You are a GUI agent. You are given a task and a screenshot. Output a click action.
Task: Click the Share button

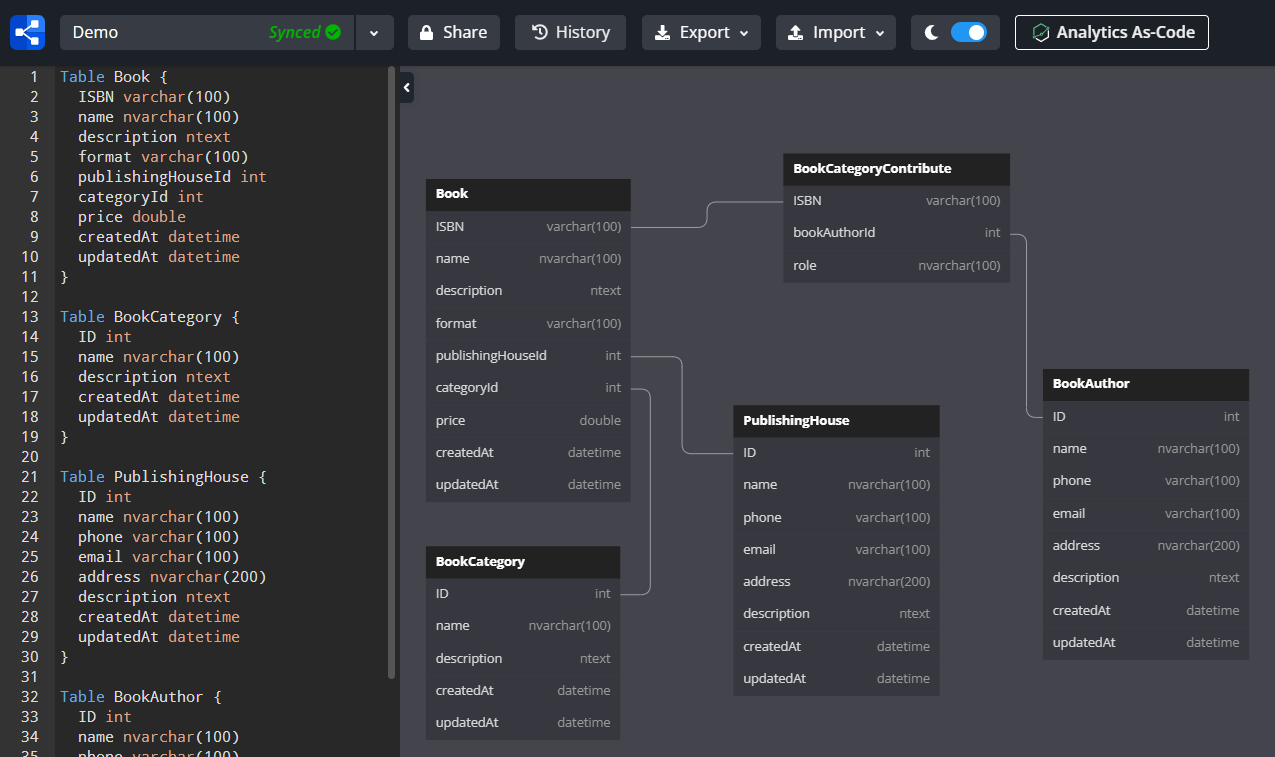(x=453, y=32)
